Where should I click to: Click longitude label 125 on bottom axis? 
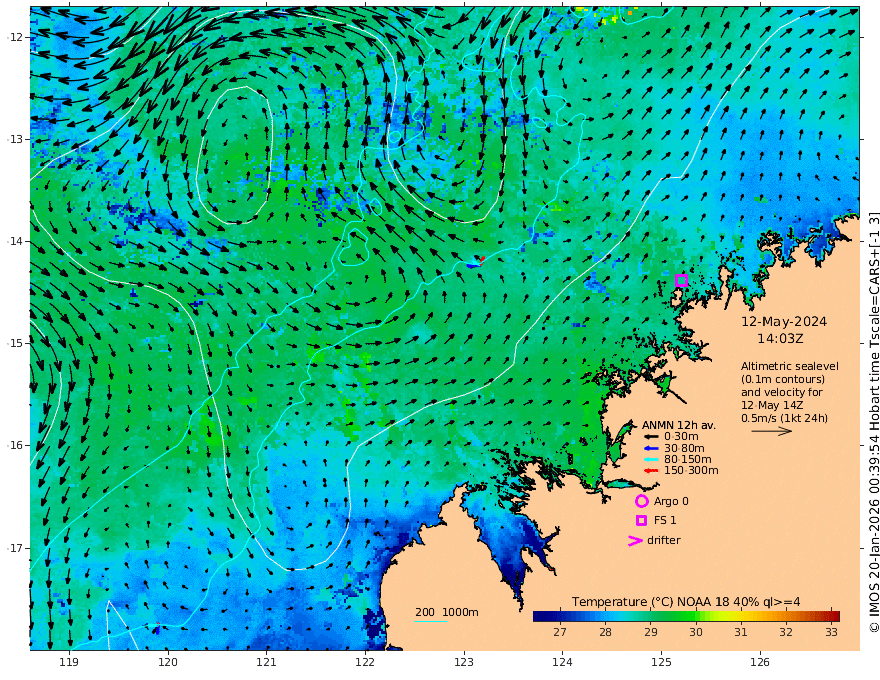tap(662, 663)
